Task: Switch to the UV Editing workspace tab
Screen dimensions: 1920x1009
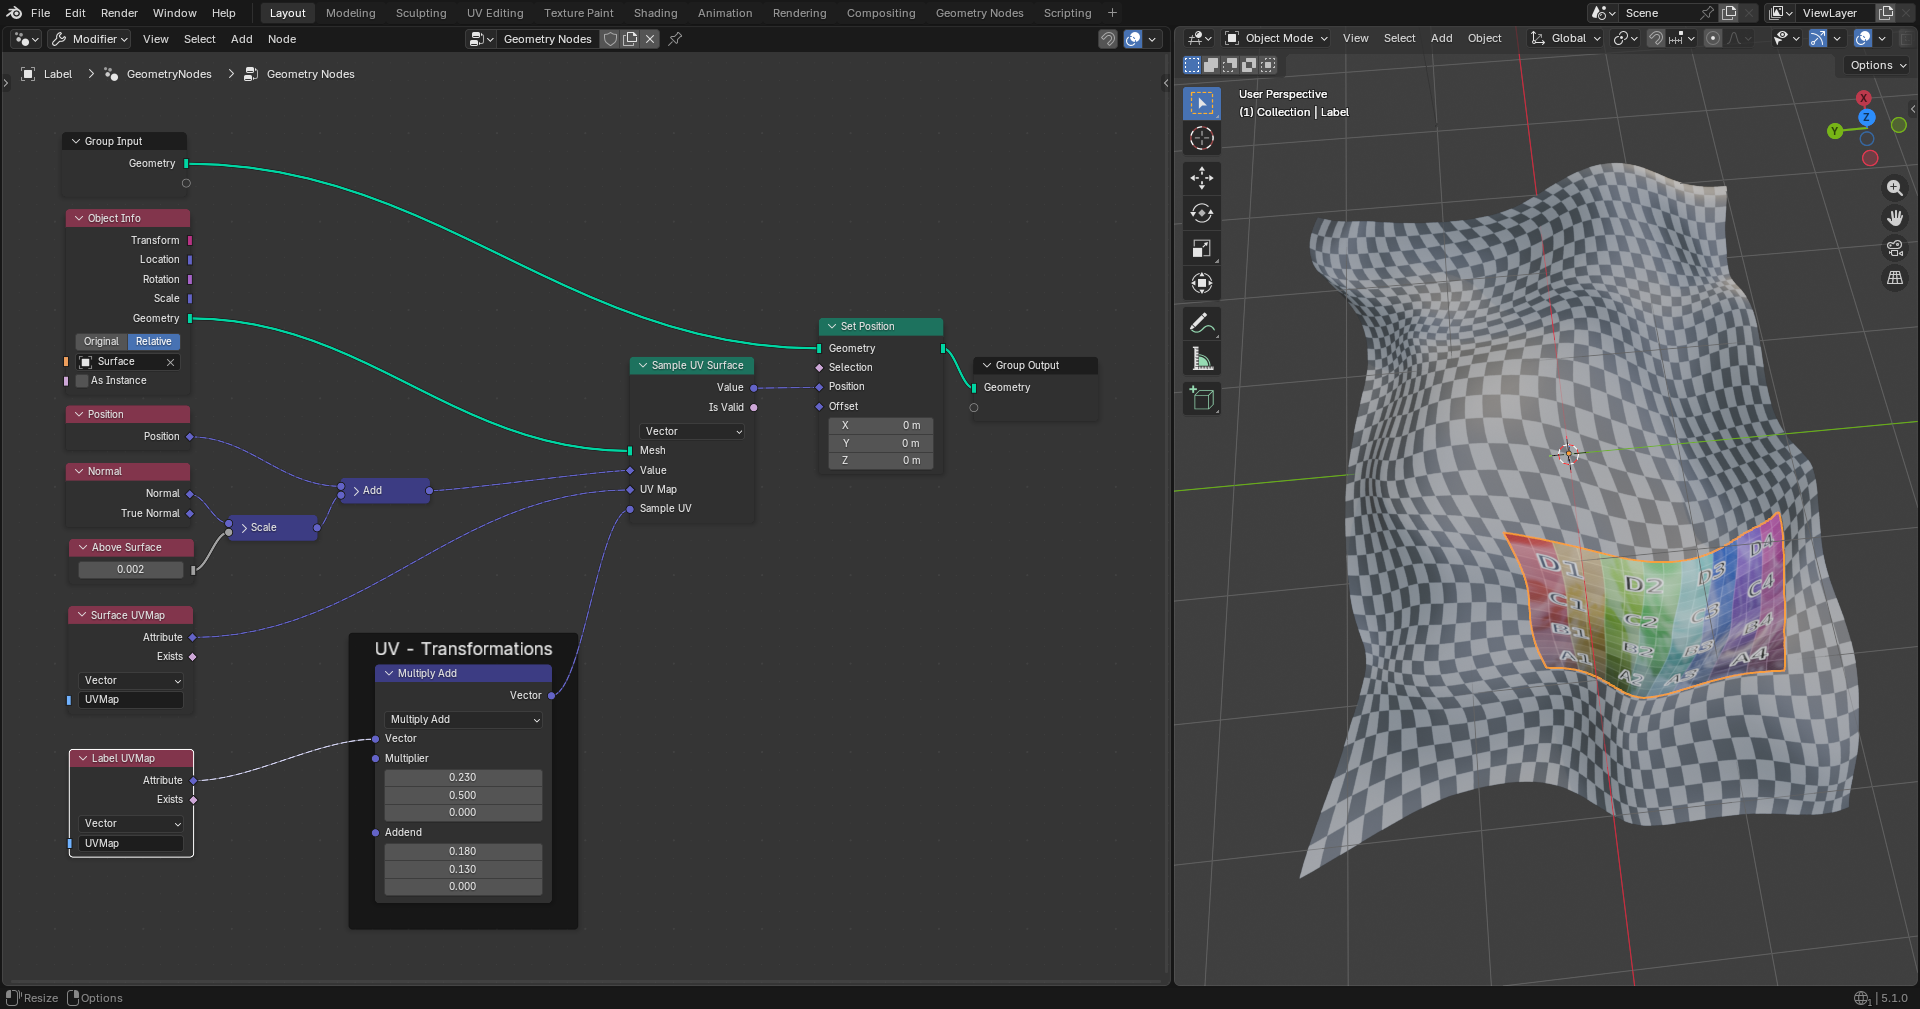Action: pyautogui.click(x=495, y=13)
